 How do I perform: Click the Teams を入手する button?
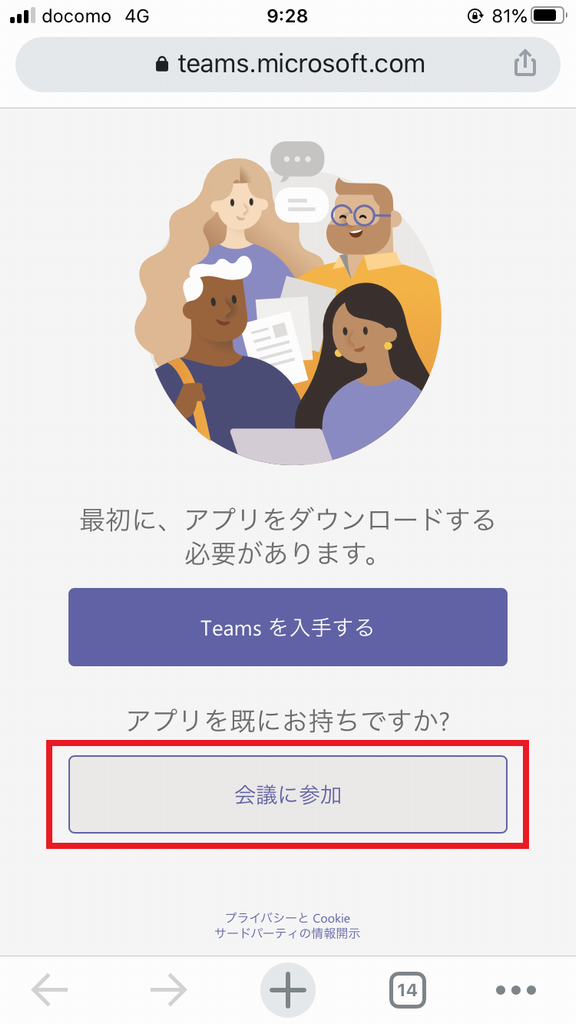click(x=288, y=627)
